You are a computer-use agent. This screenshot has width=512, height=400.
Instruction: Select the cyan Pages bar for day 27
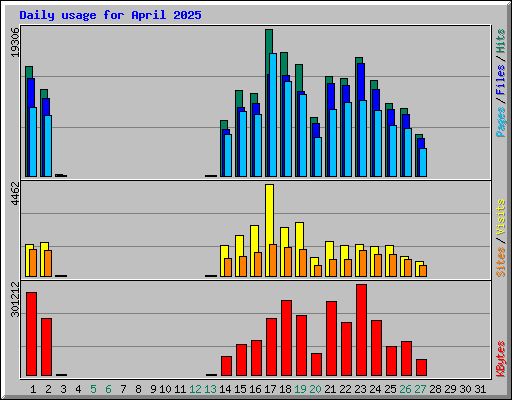tap(423, 162)
